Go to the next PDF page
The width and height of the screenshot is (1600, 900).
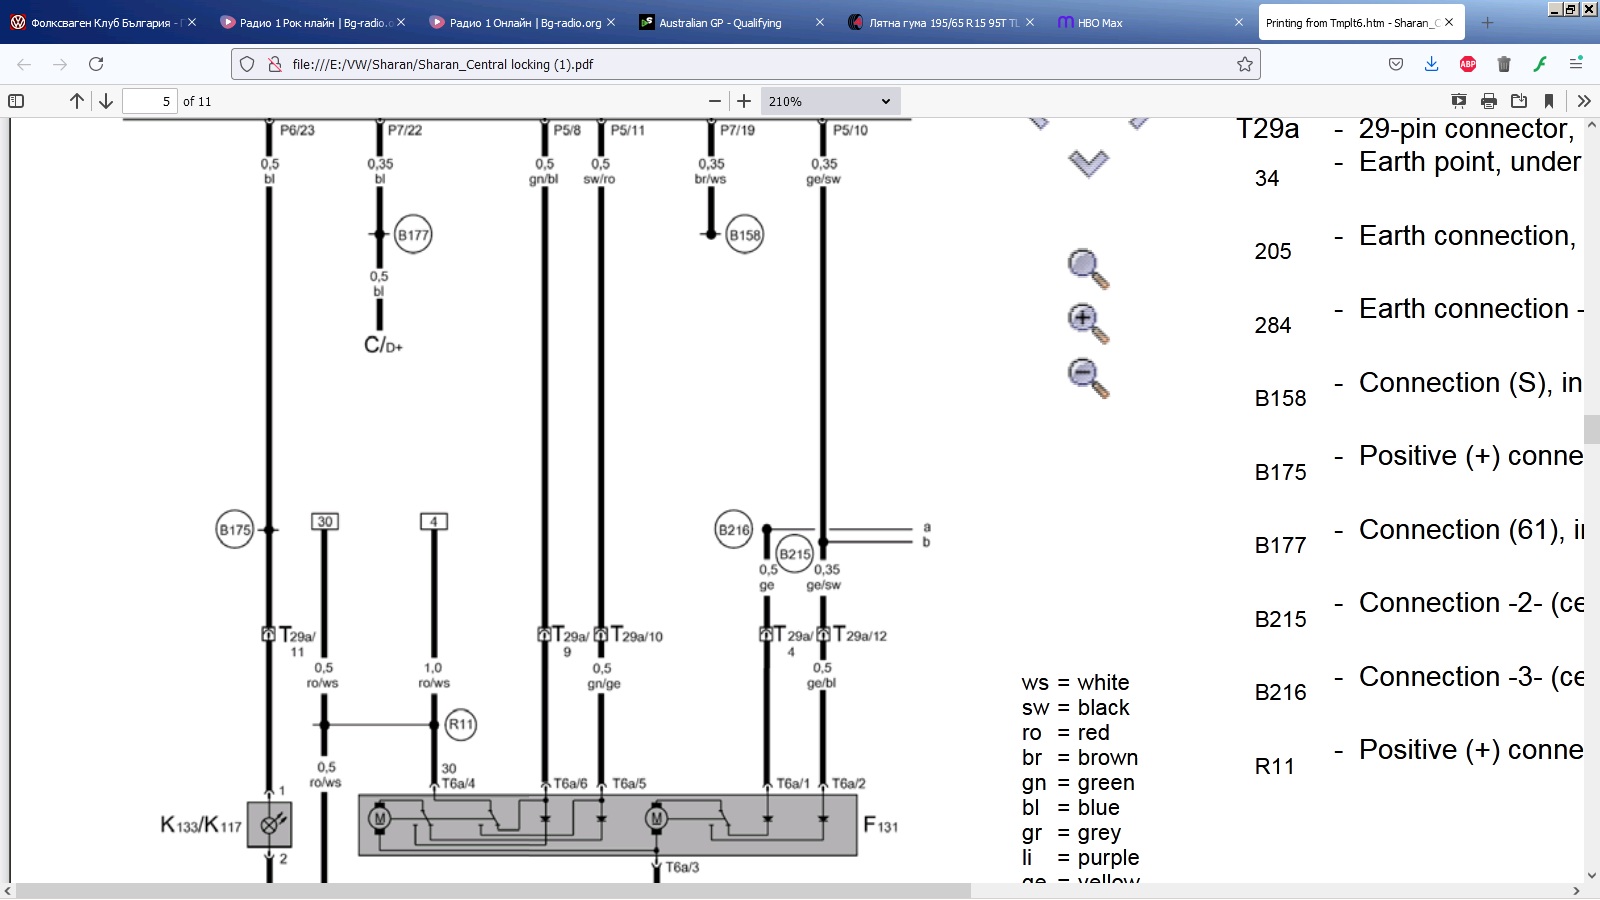click(105, 101)
